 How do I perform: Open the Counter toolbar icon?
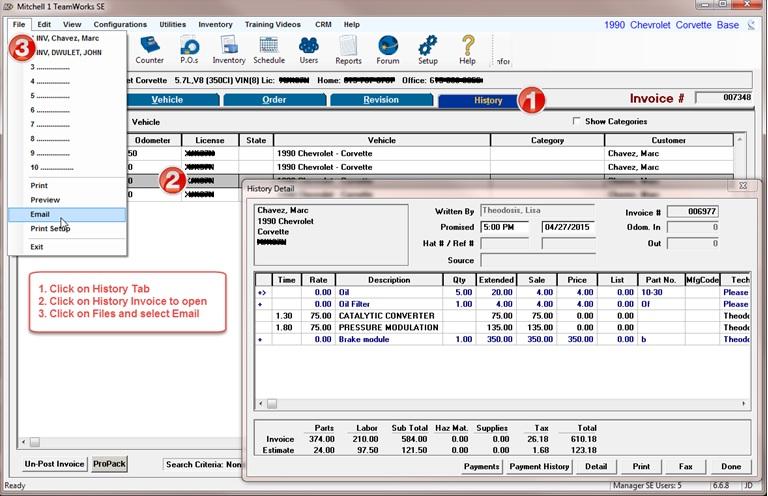coord(149,50)
